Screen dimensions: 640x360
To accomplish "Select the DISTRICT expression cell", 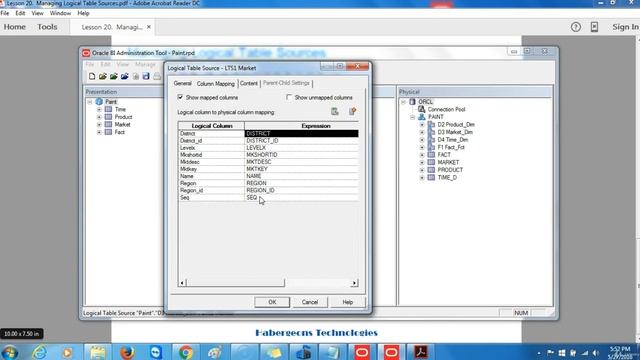I will [x=301, y=133].
